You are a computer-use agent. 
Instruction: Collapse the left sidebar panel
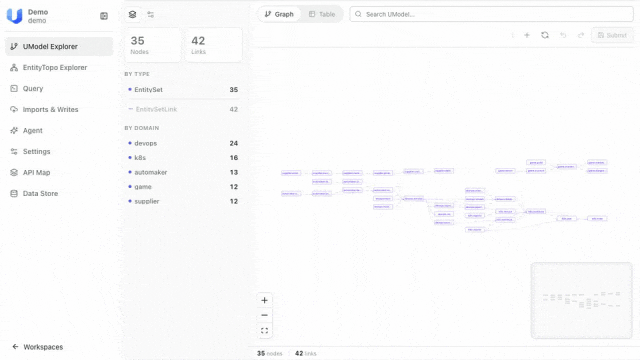tap(104, 16)
